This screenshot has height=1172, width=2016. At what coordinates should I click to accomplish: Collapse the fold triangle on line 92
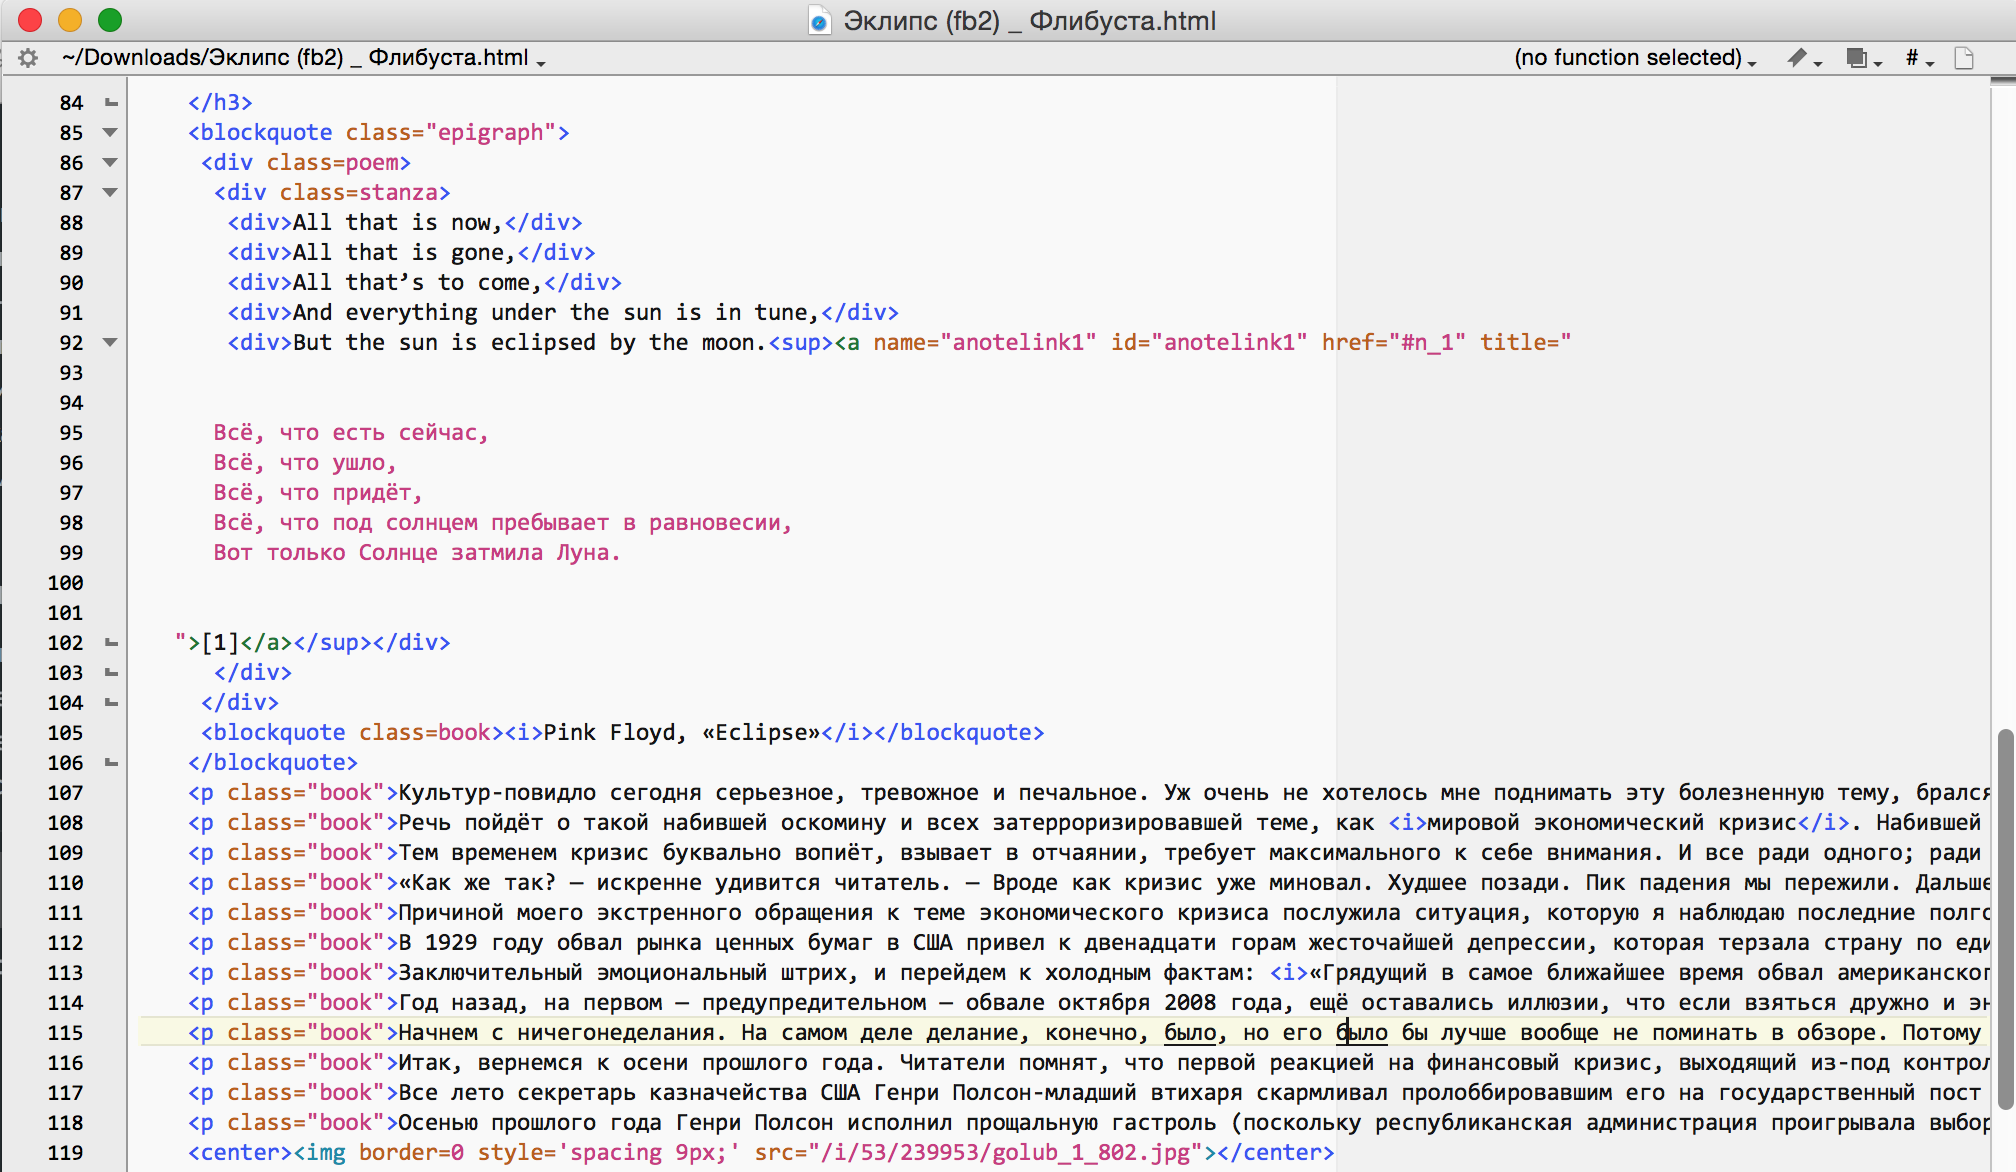(110, 342)
